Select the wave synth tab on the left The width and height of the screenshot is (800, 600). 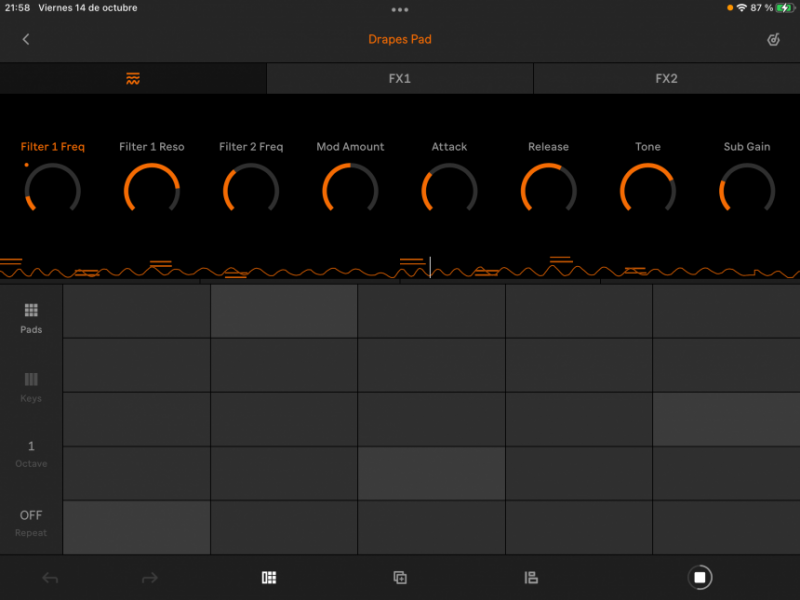133,78
